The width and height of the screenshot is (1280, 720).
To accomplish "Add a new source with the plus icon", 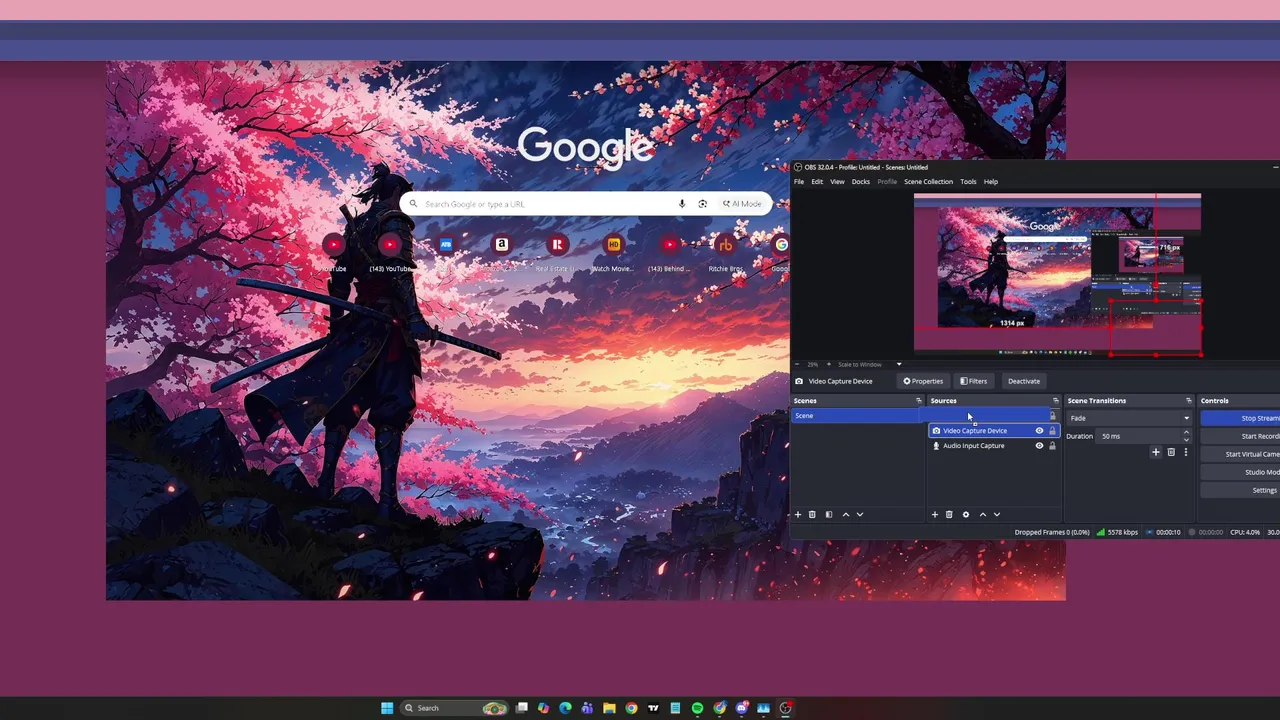I will coord(935,514).
